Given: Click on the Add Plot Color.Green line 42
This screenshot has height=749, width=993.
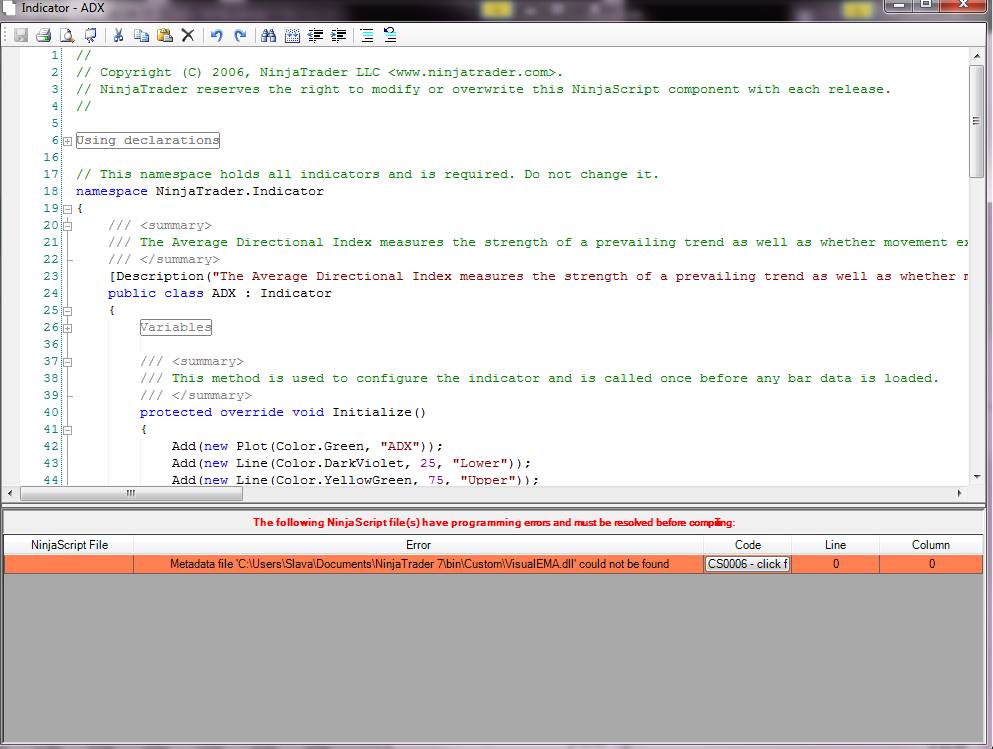Looking at the screenshot, I should [x=307, y=446].
